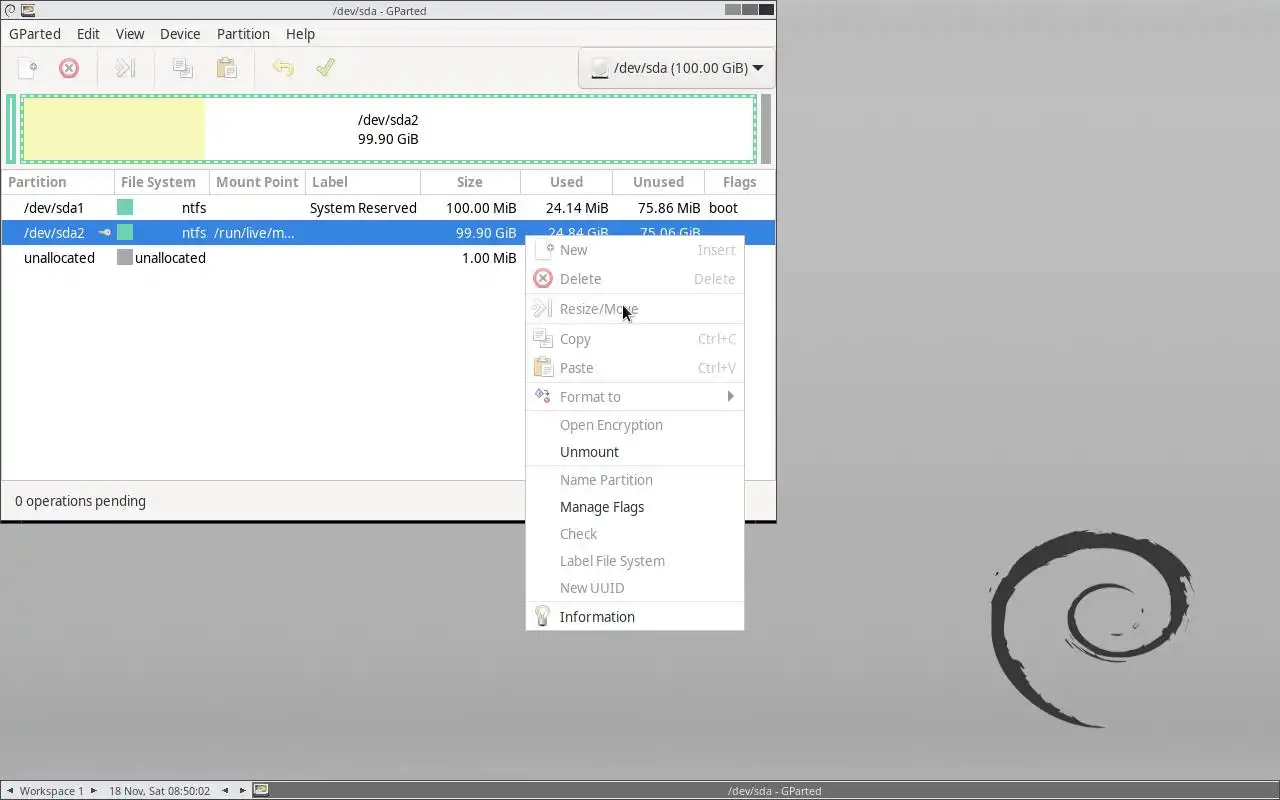Open the View menu
The height and width of the screenshot is (800, 1280).
click(x=130, y=34)
